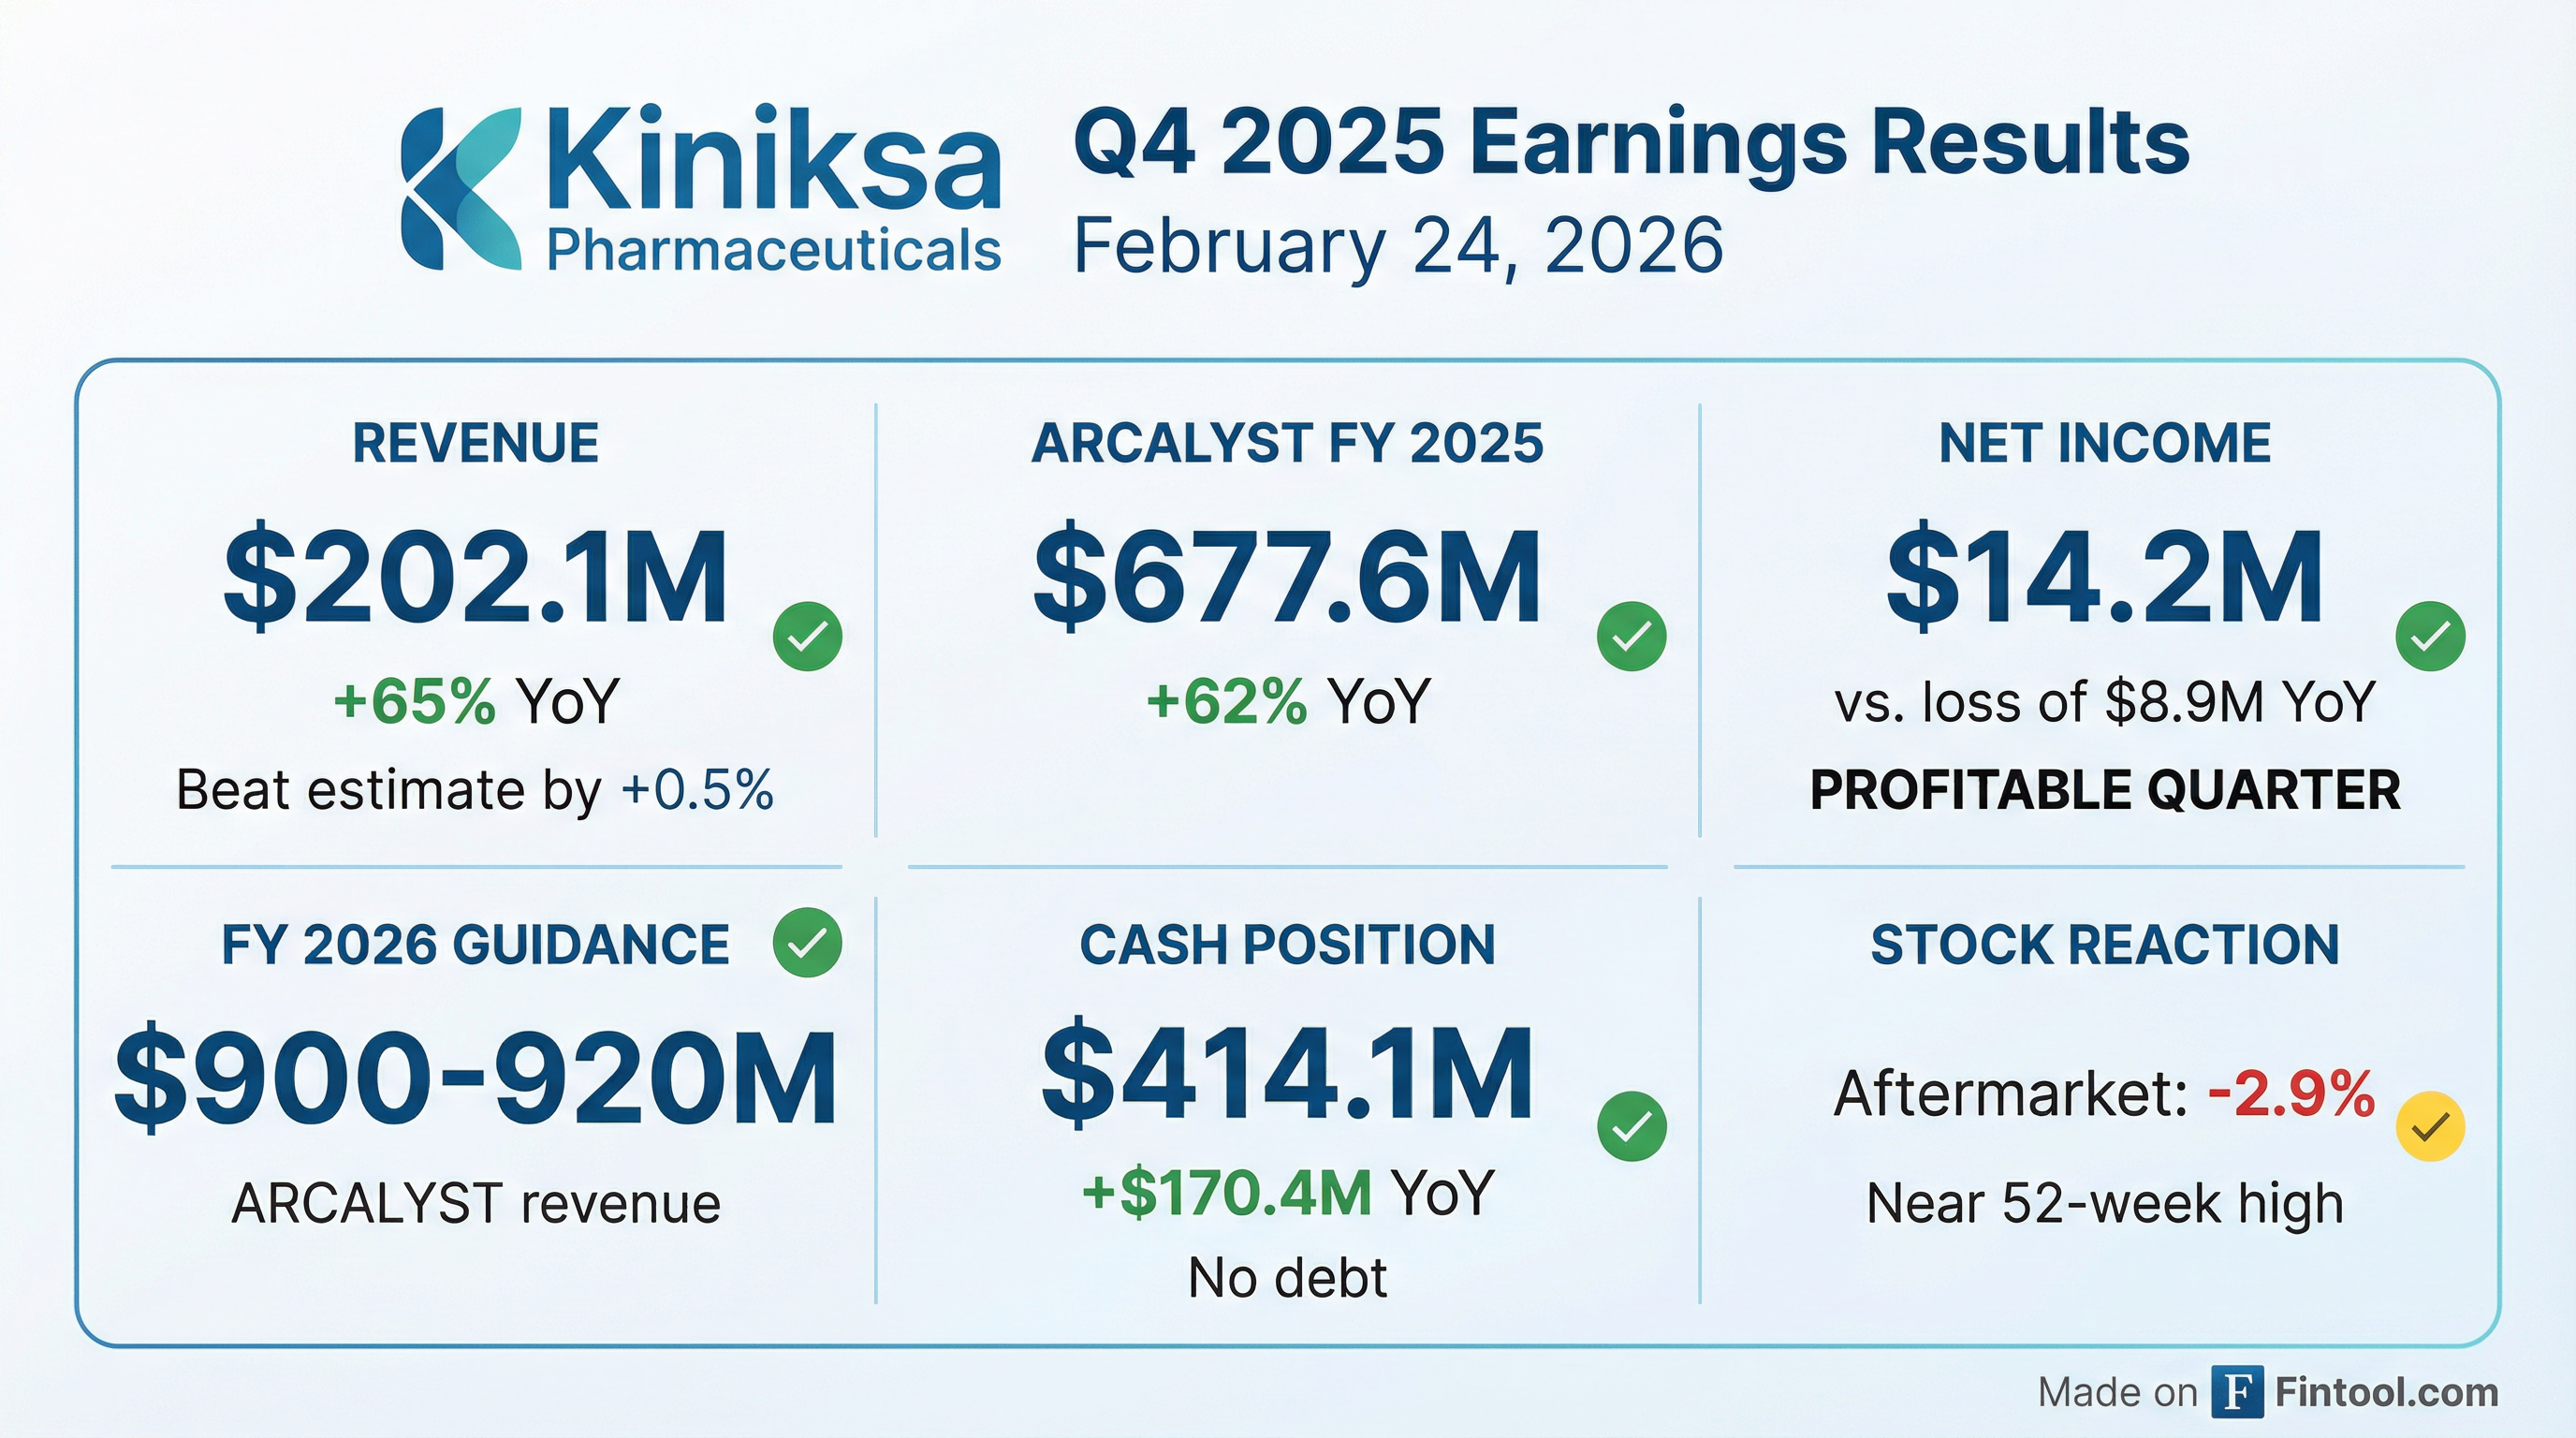Click the green checkmark next to FY 2026 Guidance
The width and height of the screenshot is (2576, 1438).
click(x=807, y=942)
